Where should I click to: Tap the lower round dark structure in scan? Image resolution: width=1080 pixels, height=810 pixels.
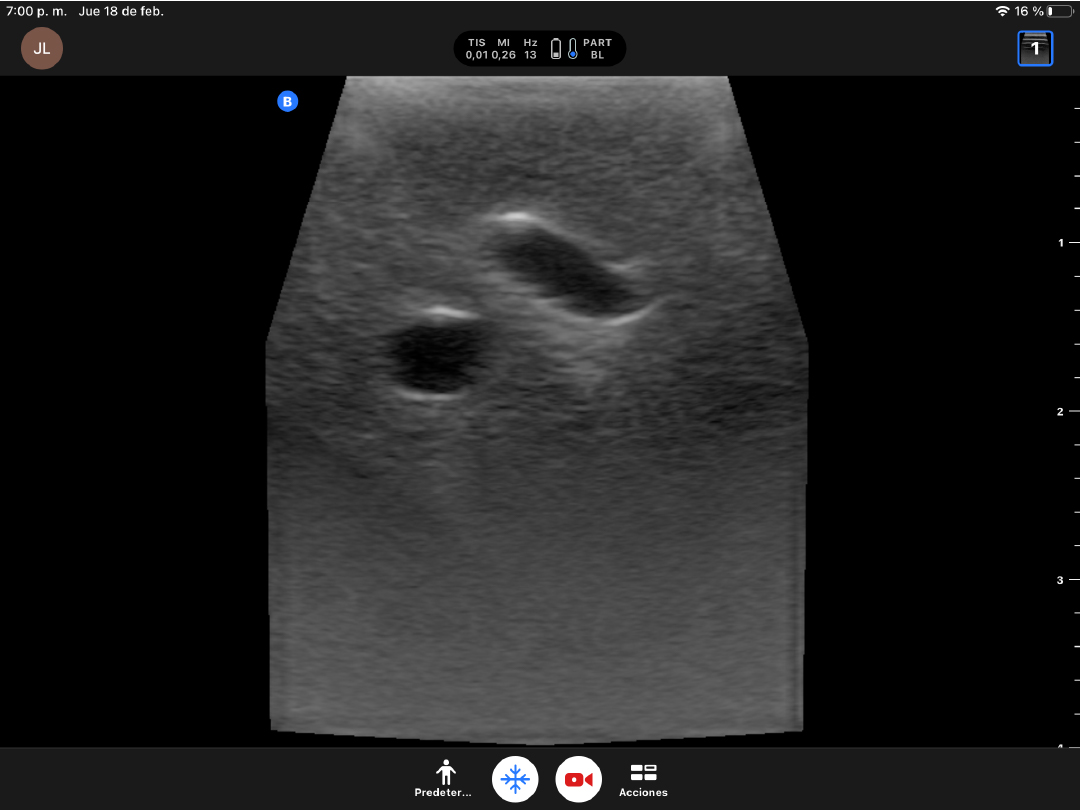click(x=435, y=358)
